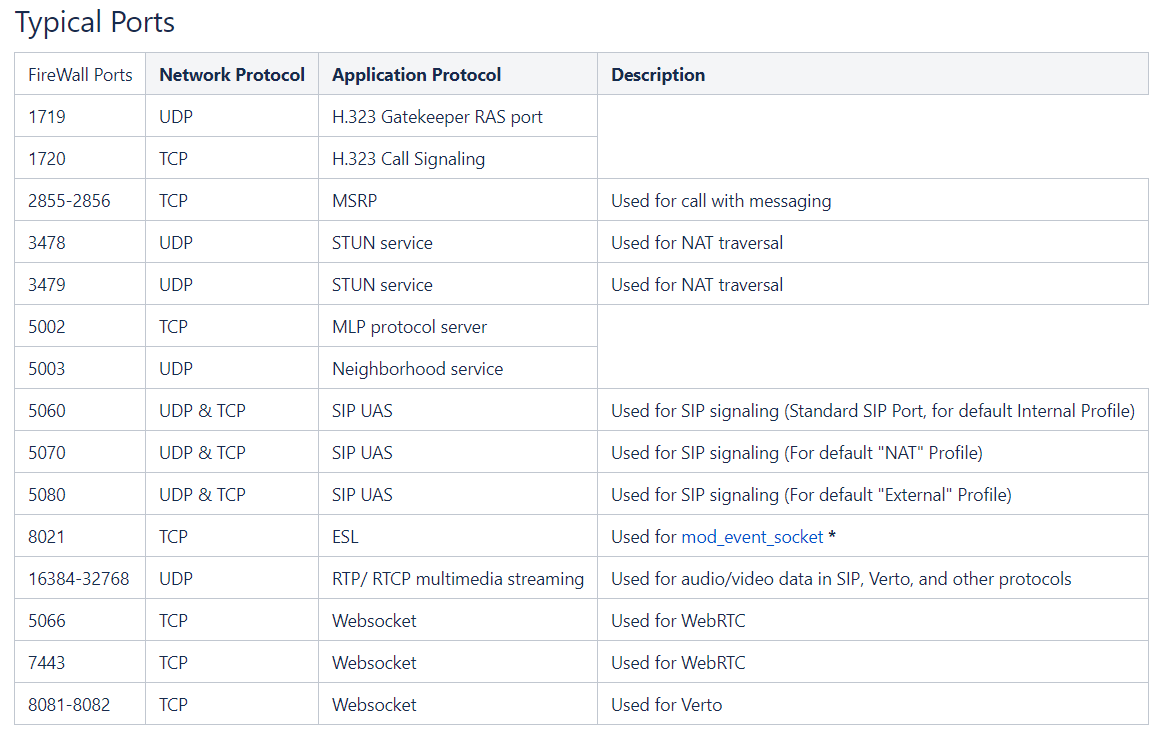Click Used for call with messaging description

[873, 200]
